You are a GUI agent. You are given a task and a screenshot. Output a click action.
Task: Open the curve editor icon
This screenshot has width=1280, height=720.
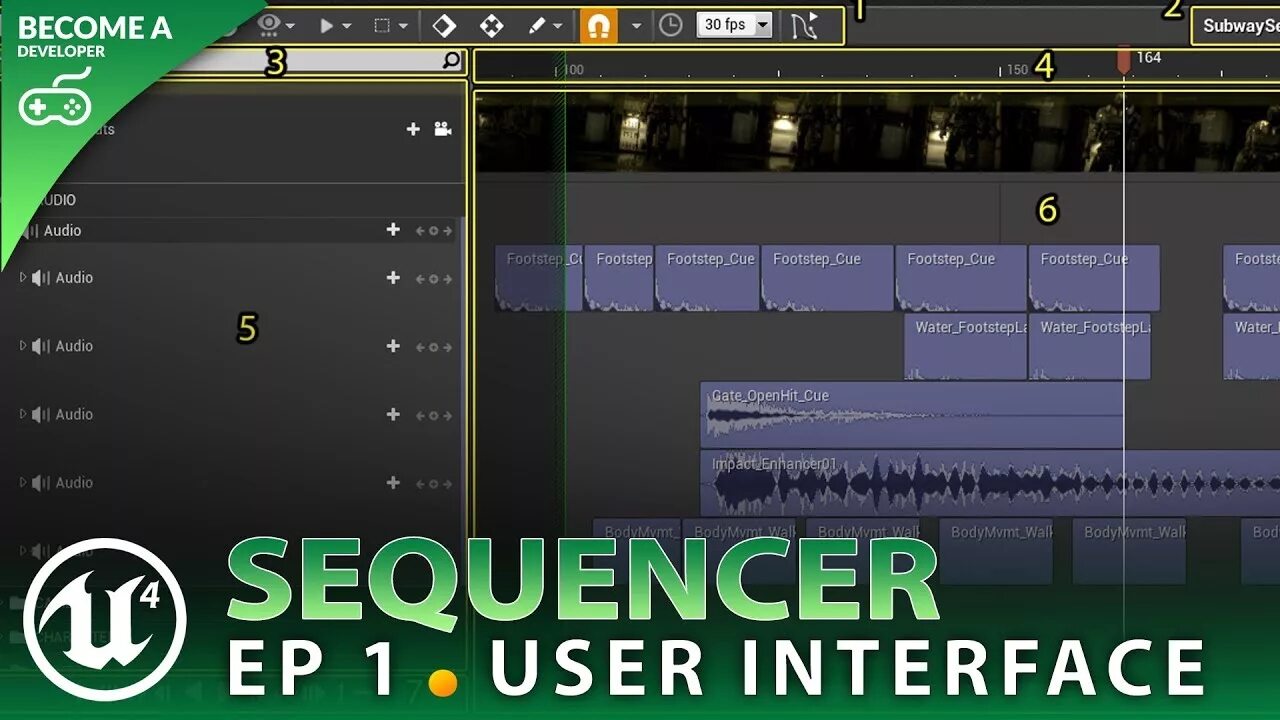click(804, 25)
